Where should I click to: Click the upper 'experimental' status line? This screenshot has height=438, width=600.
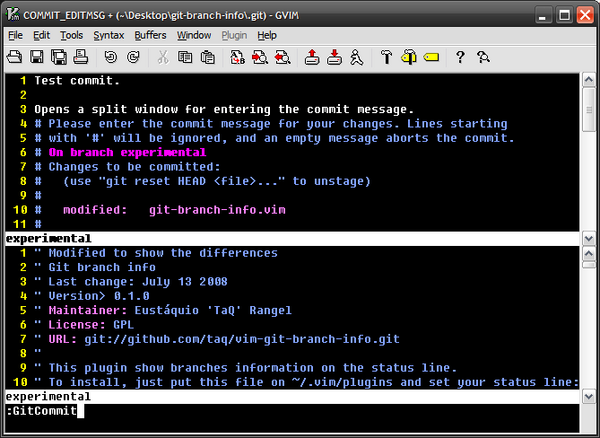[x=292, y=239]
